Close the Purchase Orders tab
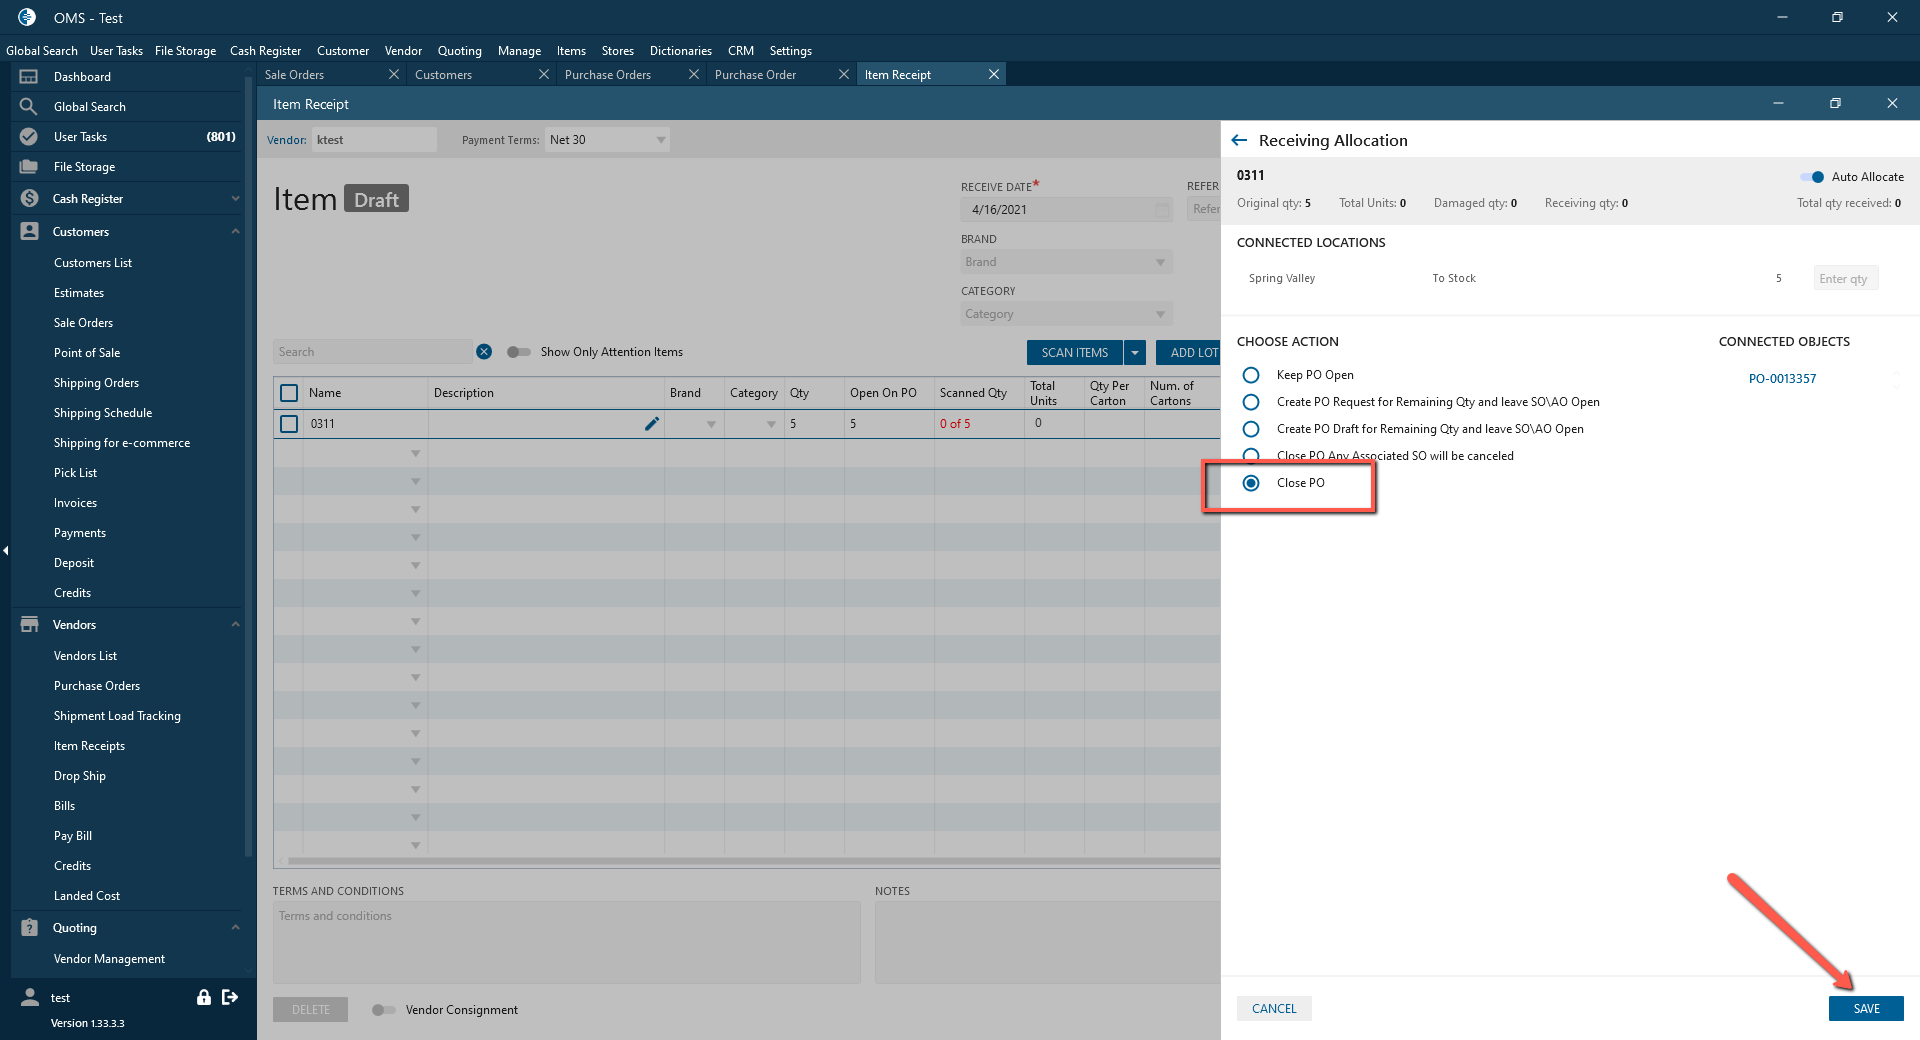The image size is (1920, 1040). 693,75
